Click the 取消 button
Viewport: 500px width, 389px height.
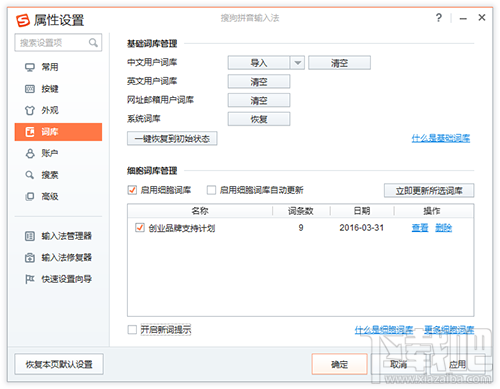pos(399,364)
